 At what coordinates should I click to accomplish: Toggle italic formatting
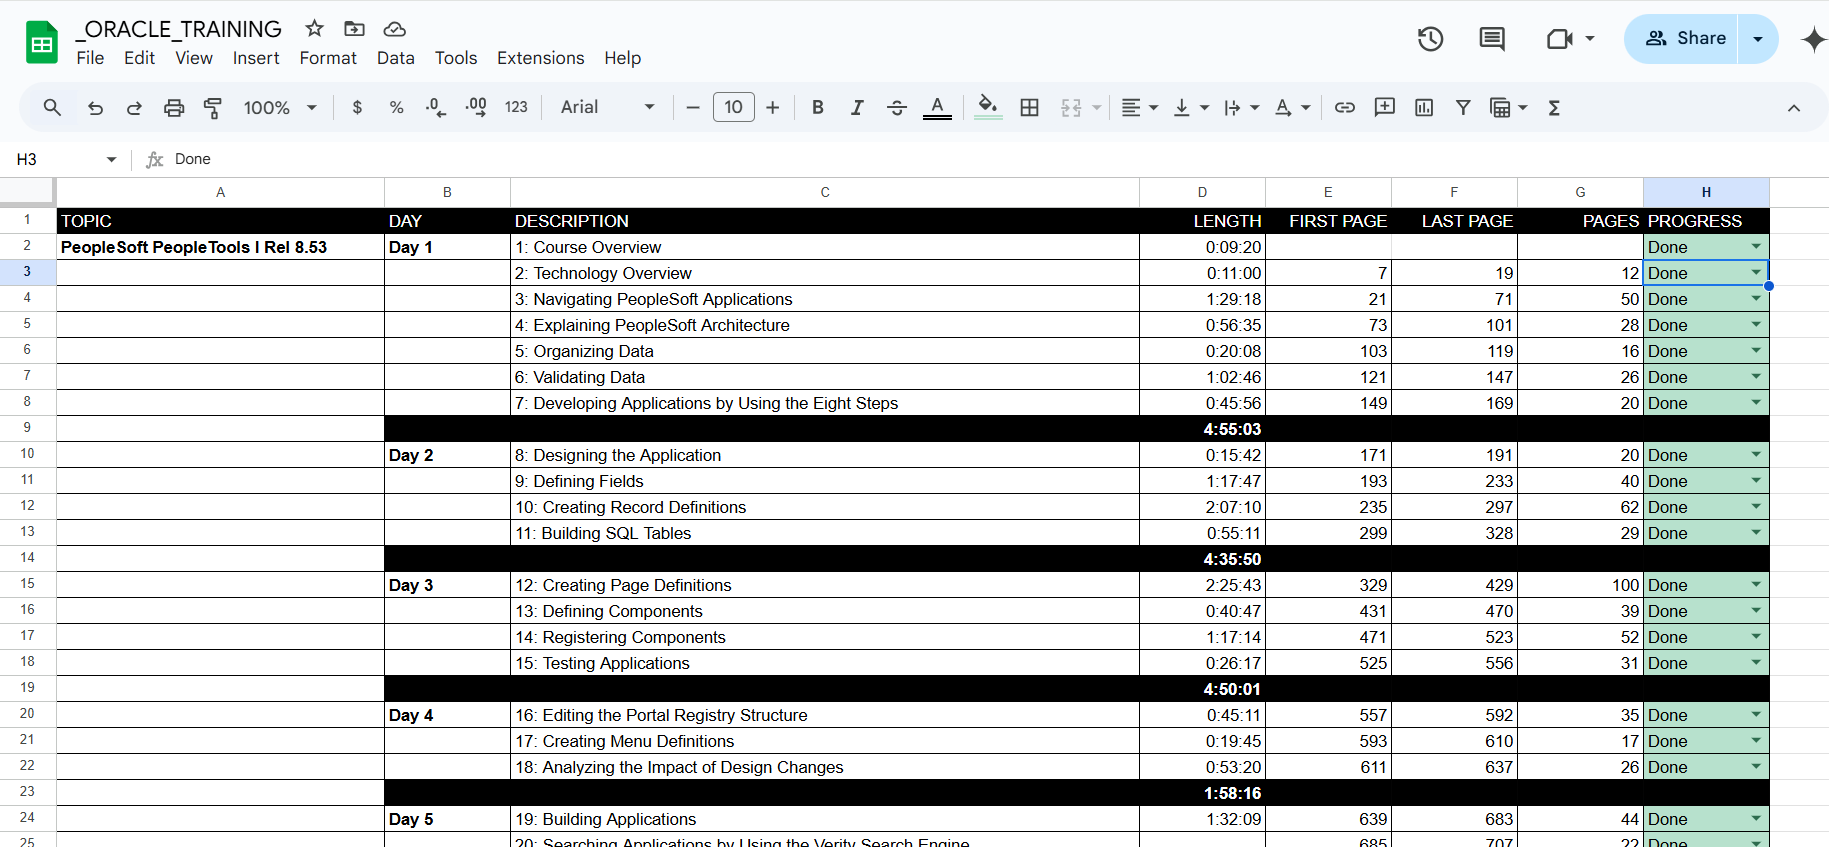(857, 107)
